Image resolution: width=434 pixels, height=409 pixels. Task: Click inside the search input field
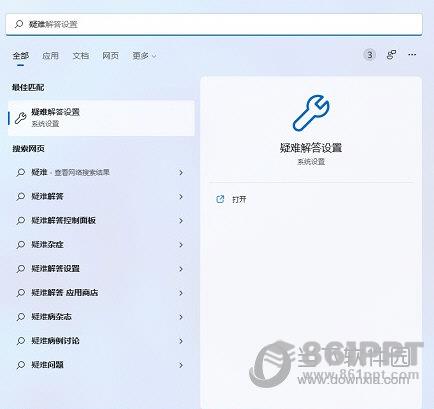tap(214, 24)
